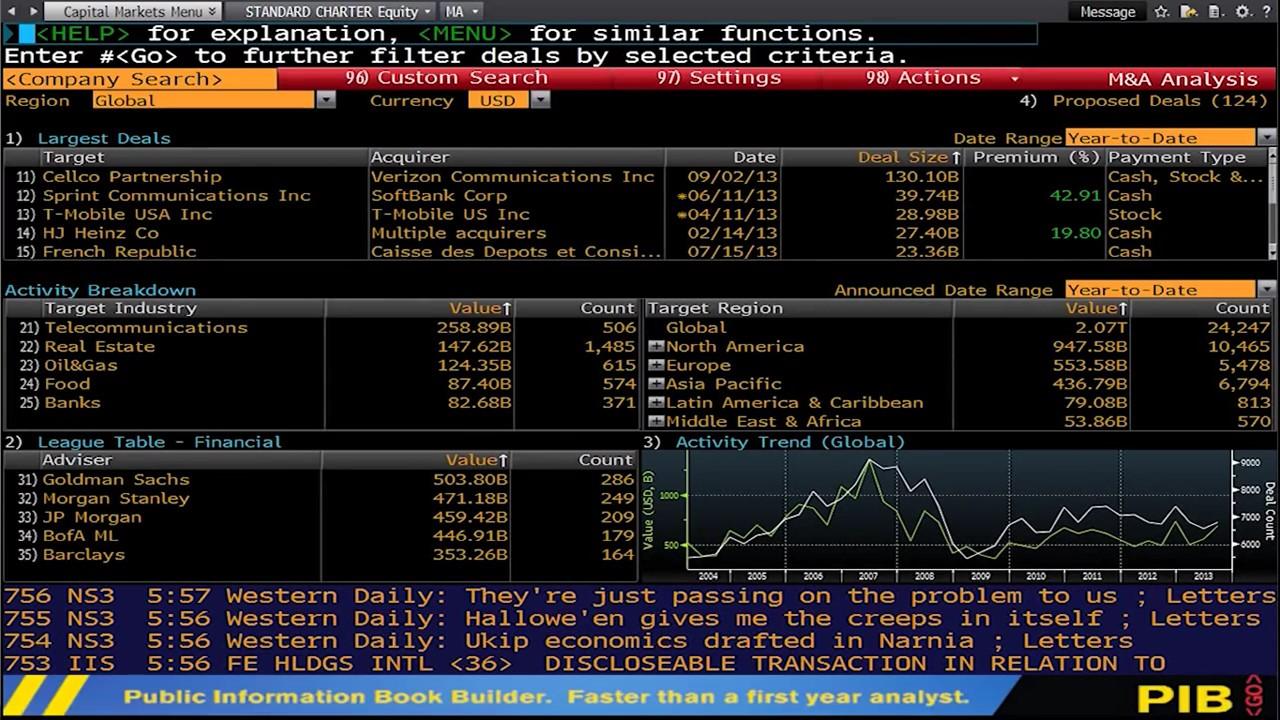This screenshot has height=720, width=1280.
Task: Open the favorites star icon
Action: (x=1161, y=12)
